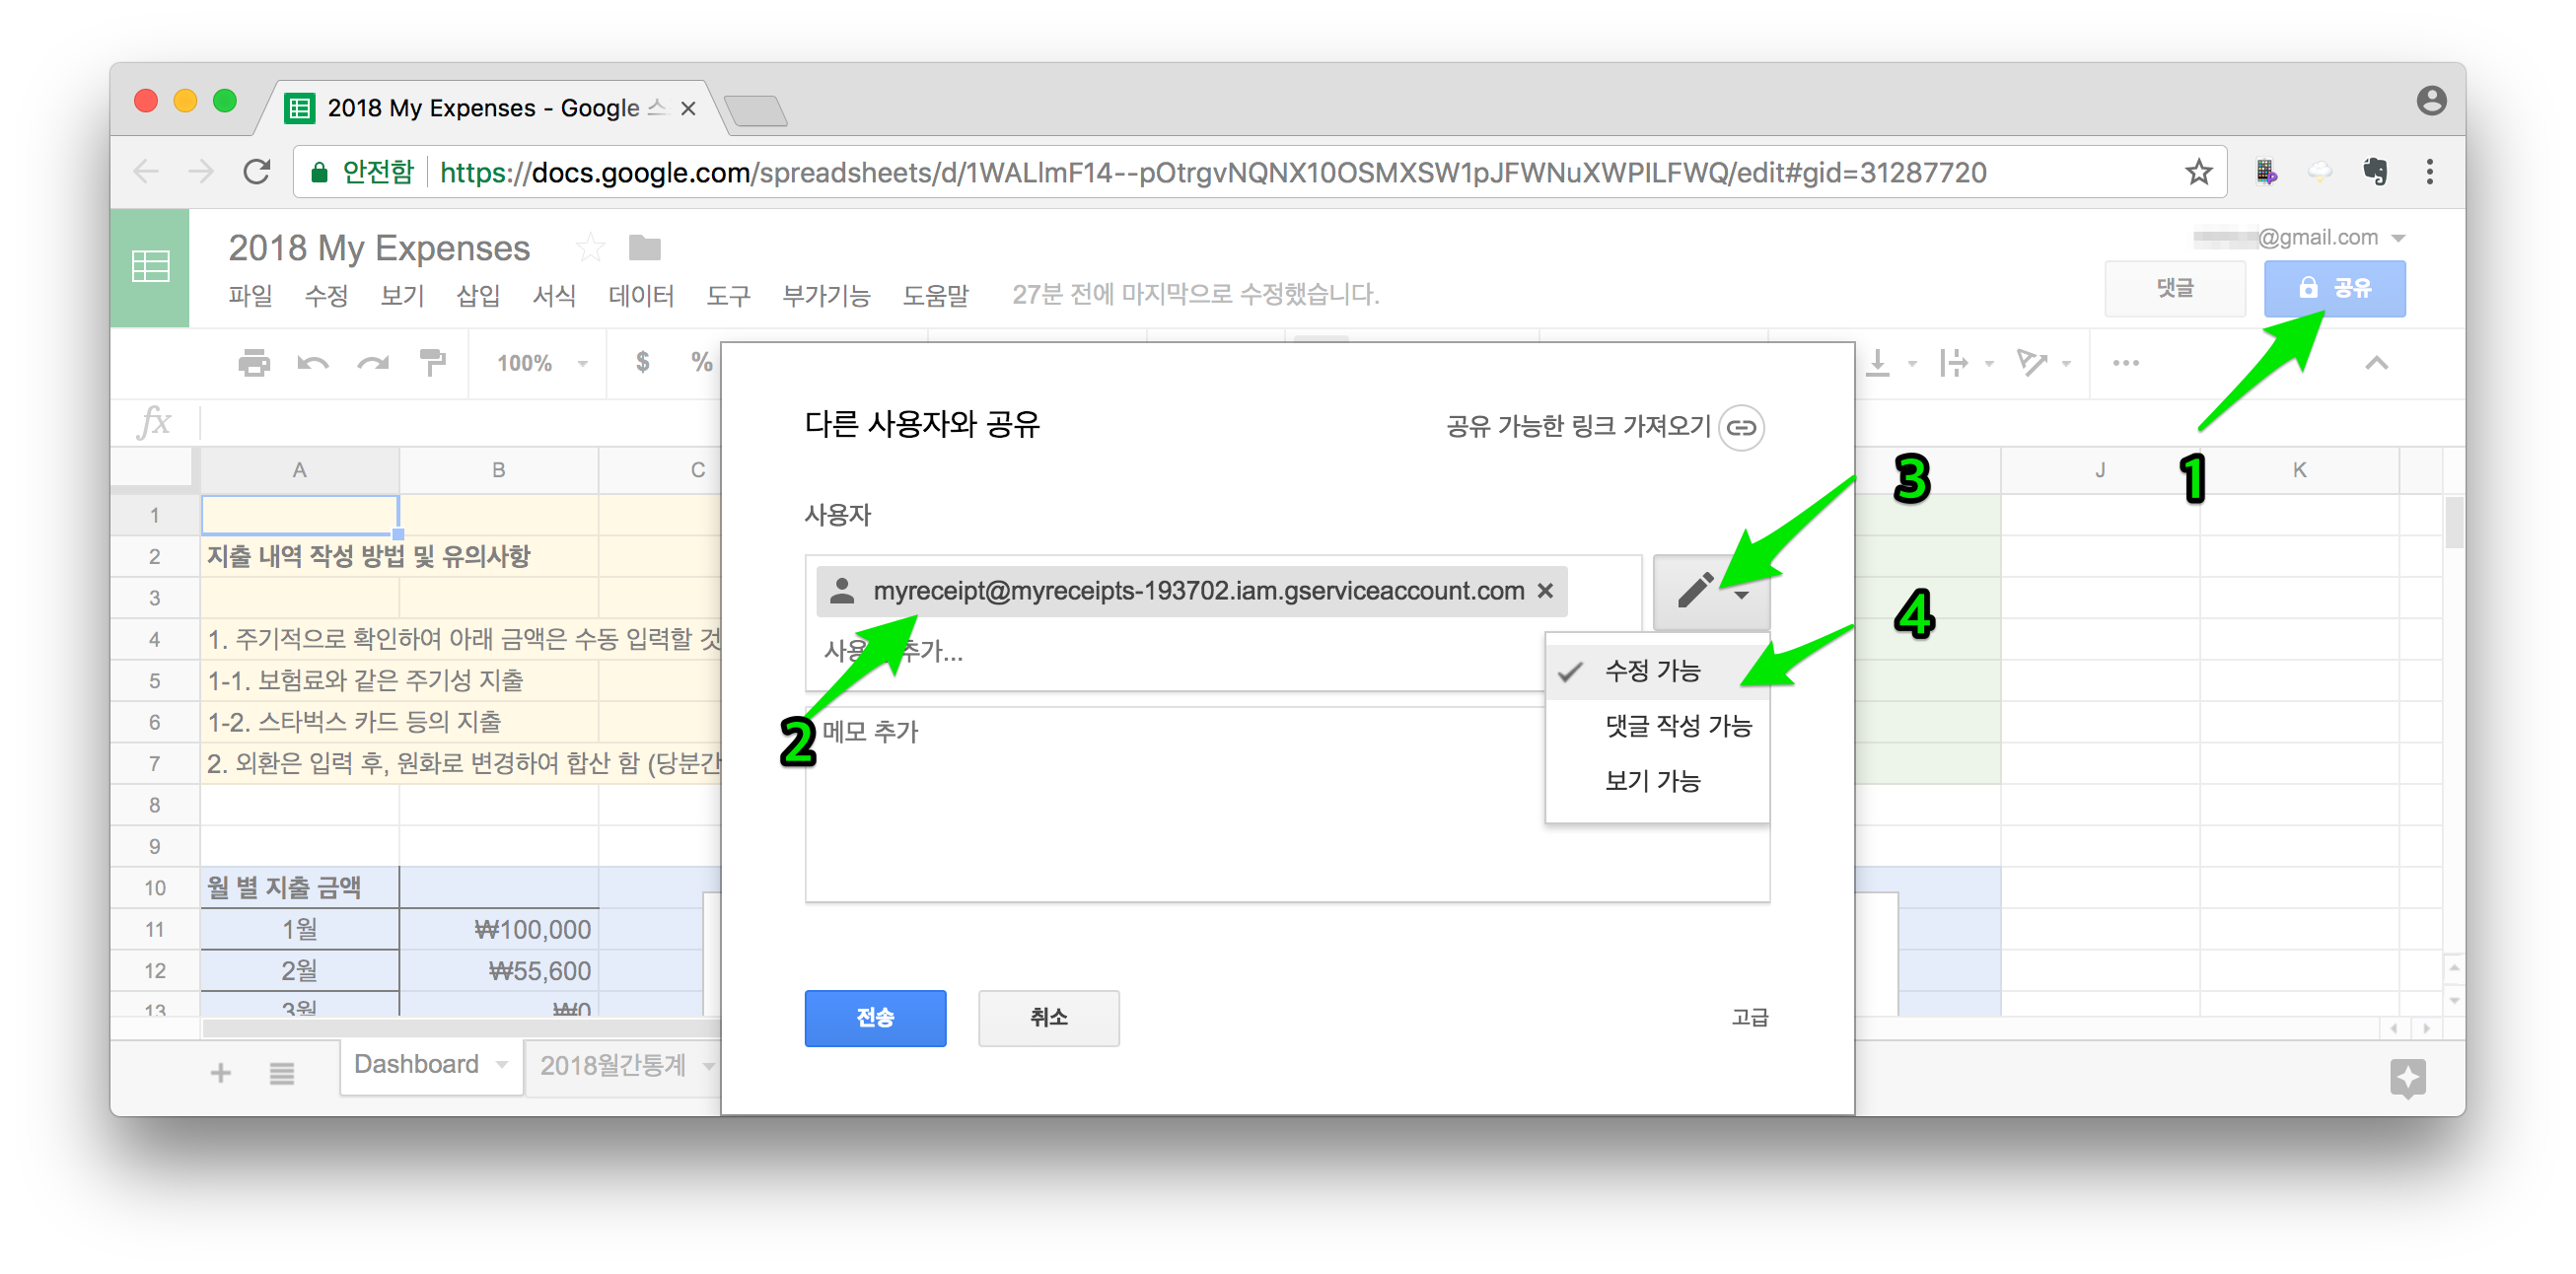The width and height of the screenshot is (2576, 1274).
Task: Click the 취소 button
Action: pos(1048,1018)
